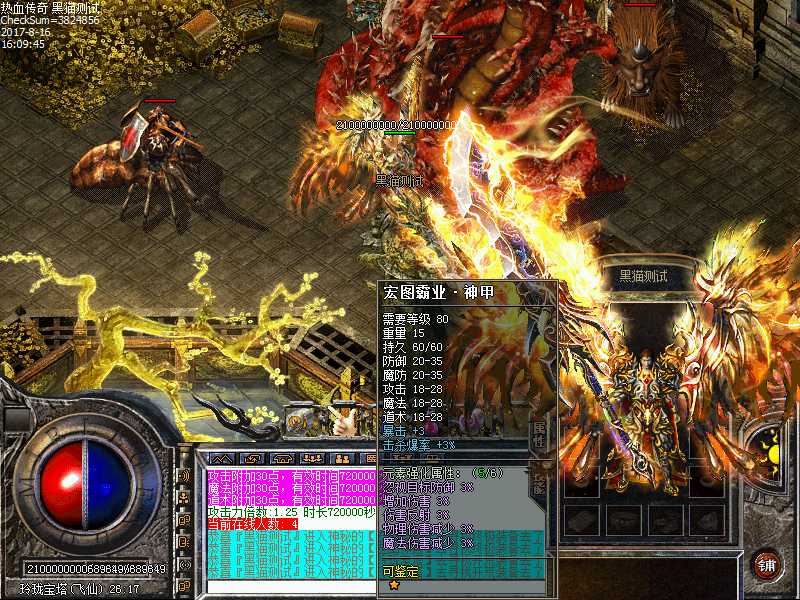Click the tooltip title 宏图霸业·神甲

[x=439, y=293]
